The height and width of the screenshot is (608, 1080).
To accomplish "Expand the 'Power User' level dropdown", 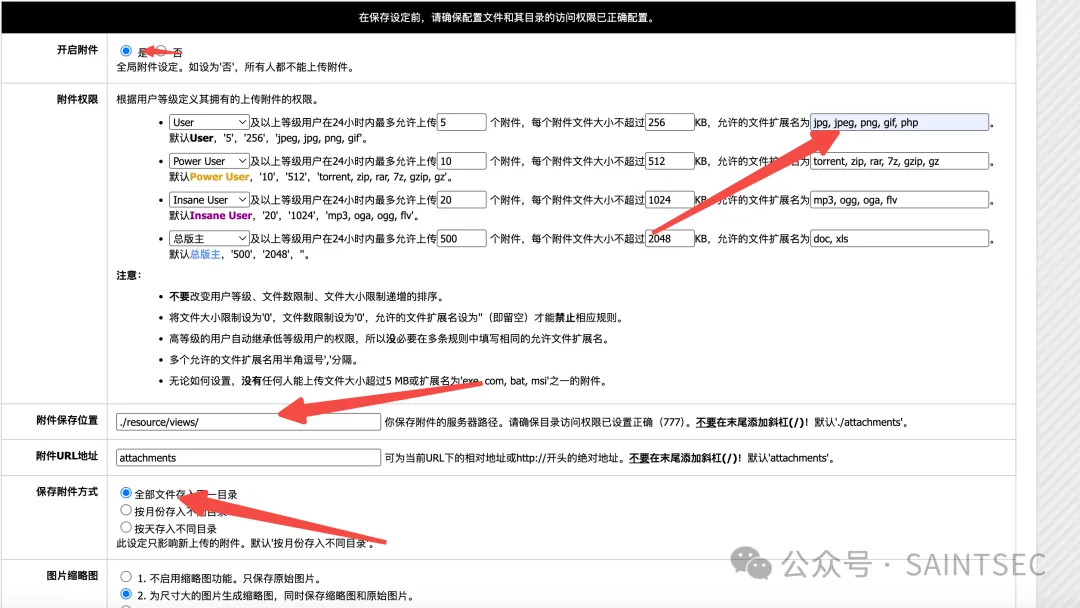I will pos(209,161).
